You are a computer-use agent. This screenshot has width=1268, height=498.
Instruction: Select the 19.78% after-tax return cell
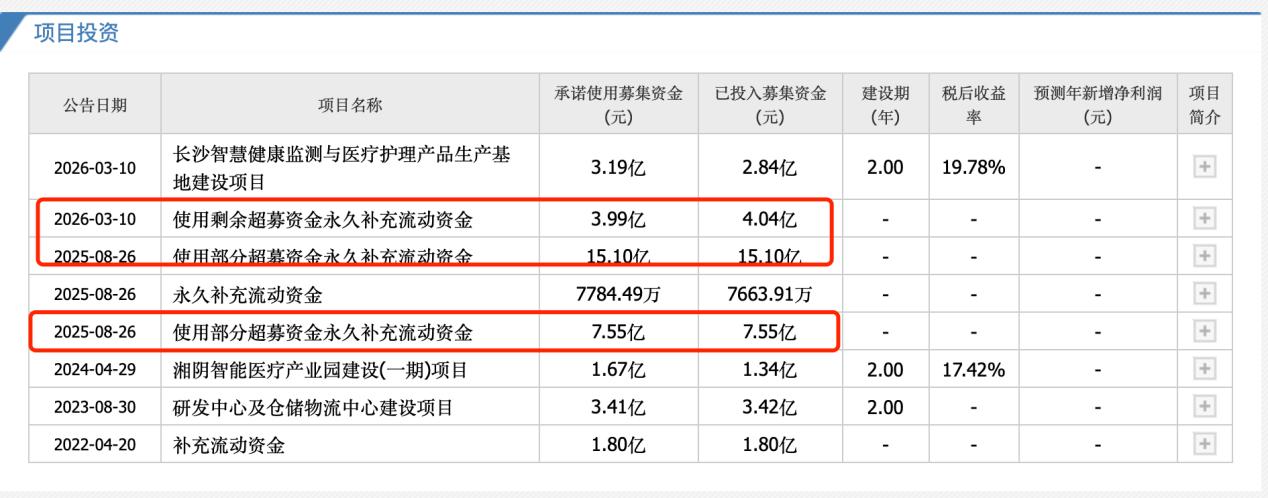pyautogui.click(x=973, y=167)
